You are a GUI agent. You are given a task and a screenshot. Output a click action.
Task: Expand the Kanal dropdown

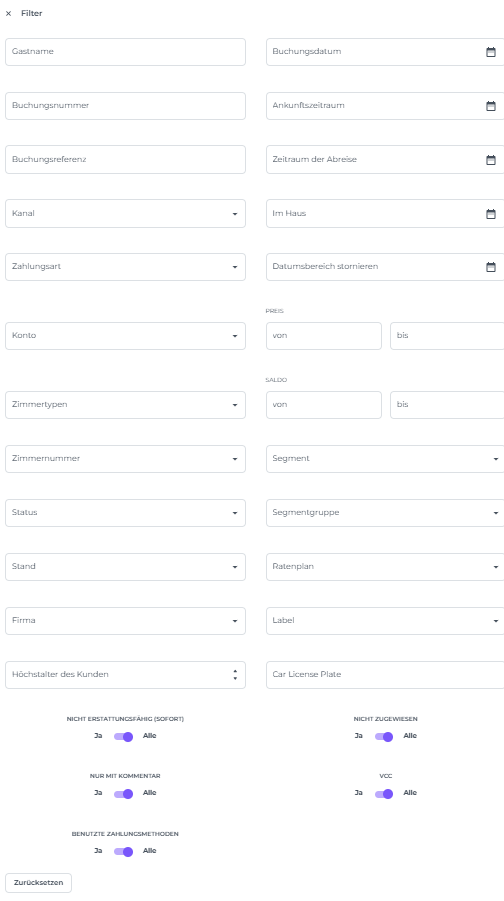coord(125,214)
